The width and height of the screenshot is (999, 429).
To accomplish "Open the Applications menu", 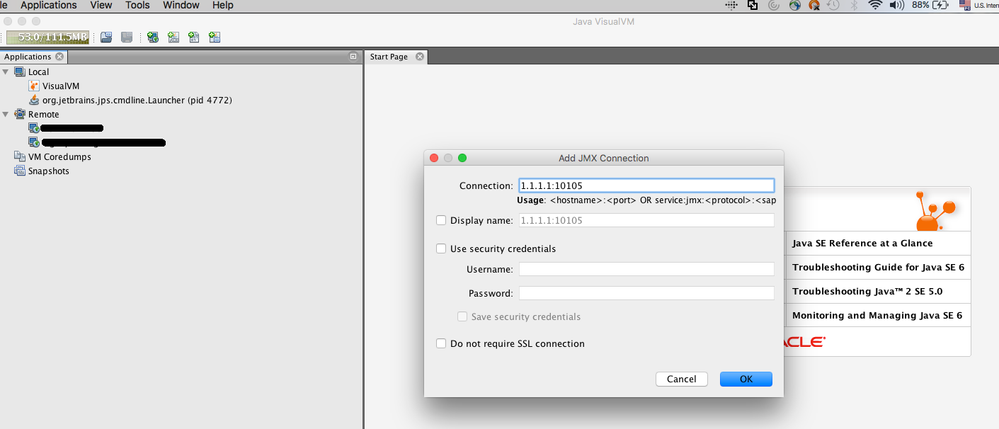I will [48, 5].
